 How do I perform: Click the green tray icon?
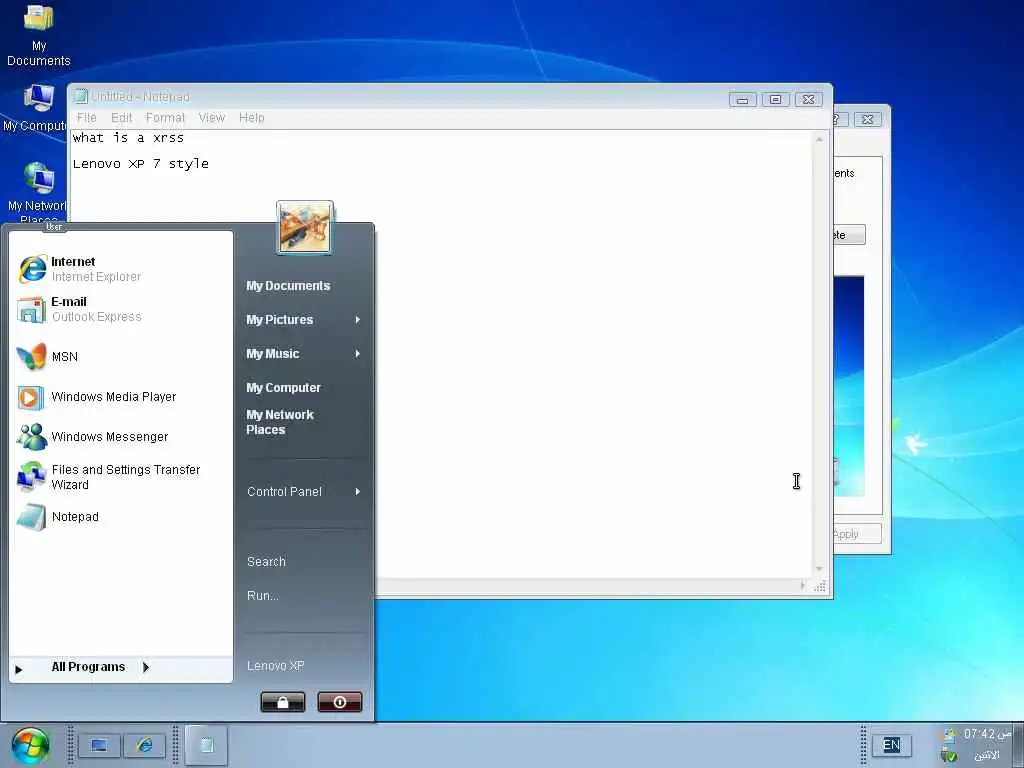pos(949,755)
